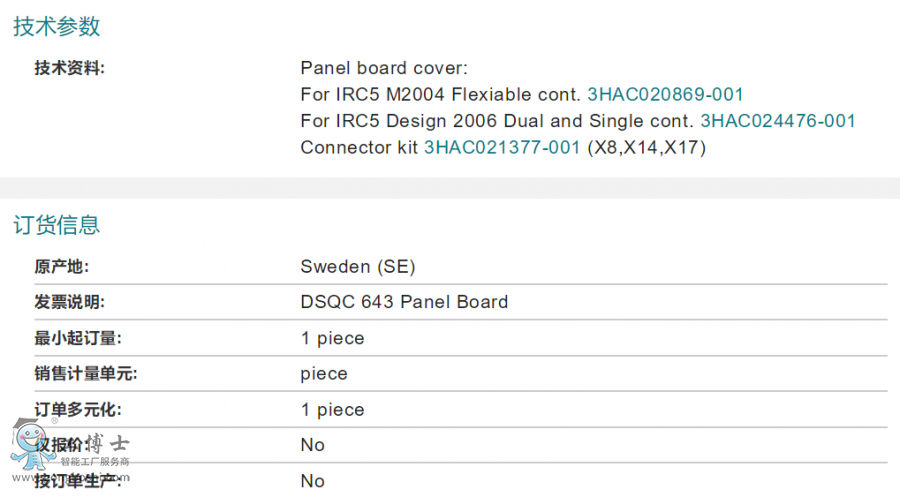Click the 'DSQC 643 Panel Board' description
The width and height of the screenshot is (900, 497).
click(404, 302)
